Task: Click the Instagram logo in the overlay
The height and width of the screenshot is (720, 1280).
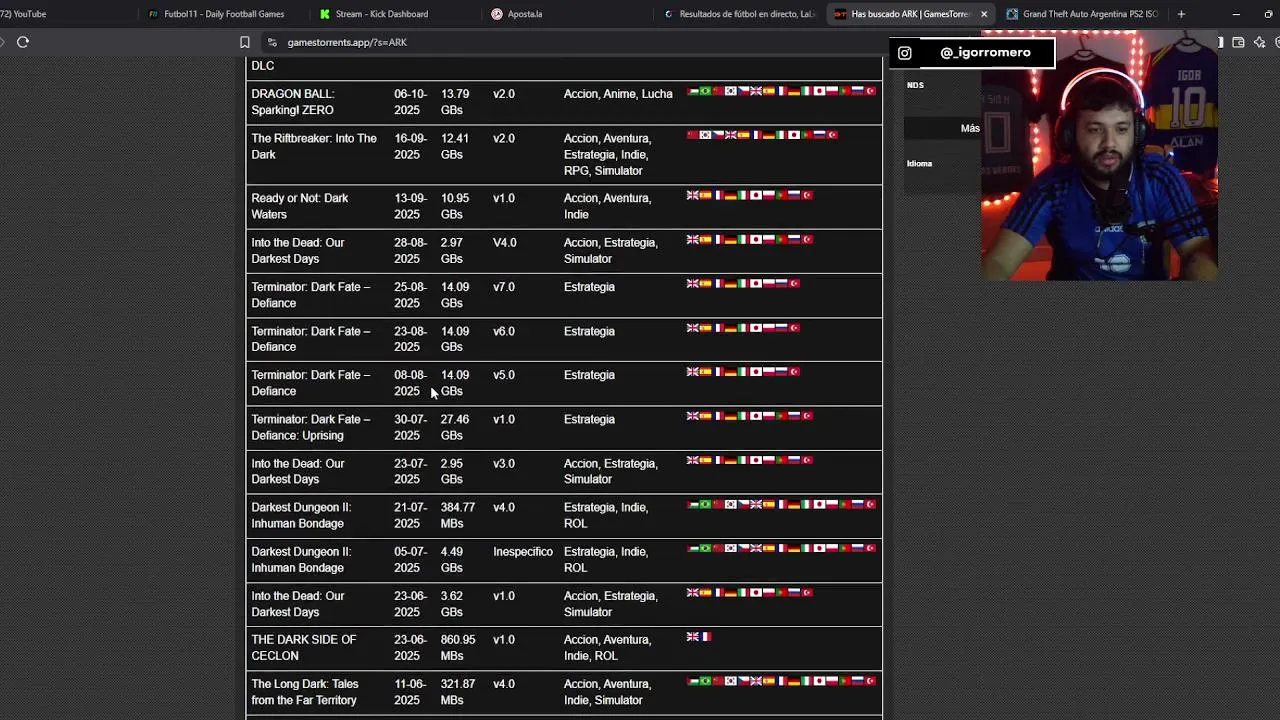Action: pyautogui.click(x=904, y=53)
